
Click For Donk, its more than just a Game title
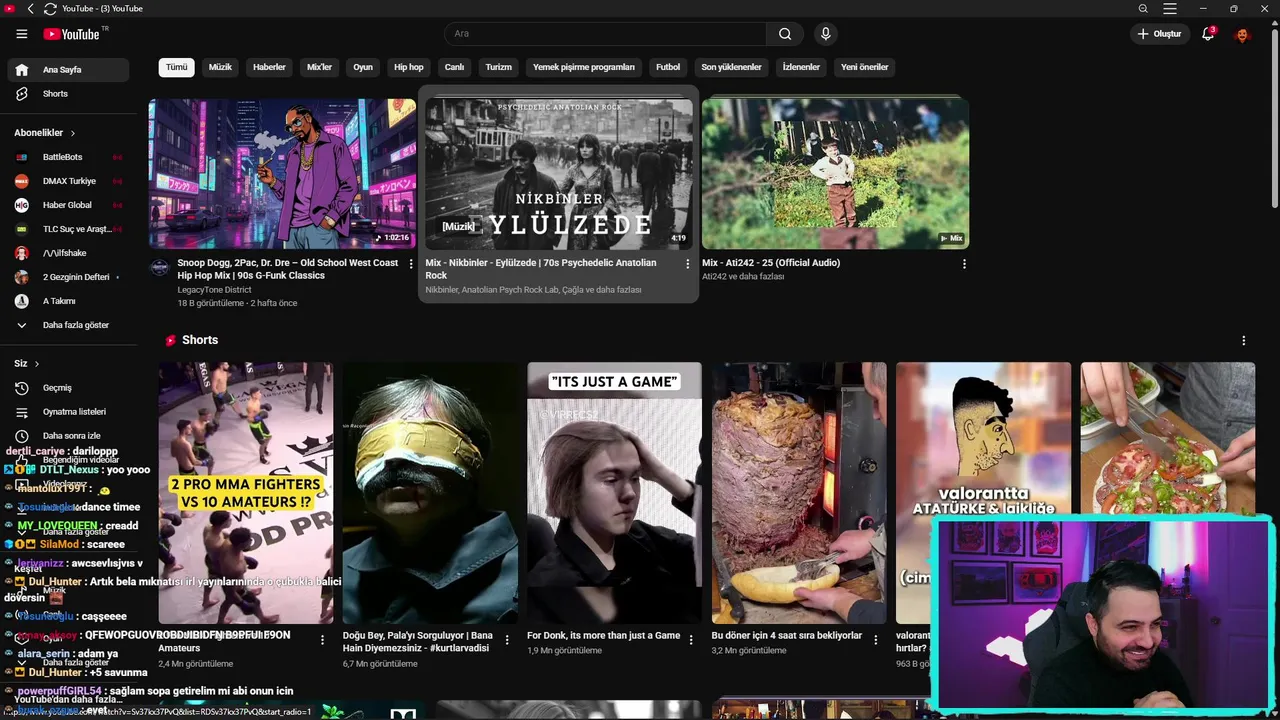click(603, 636)
